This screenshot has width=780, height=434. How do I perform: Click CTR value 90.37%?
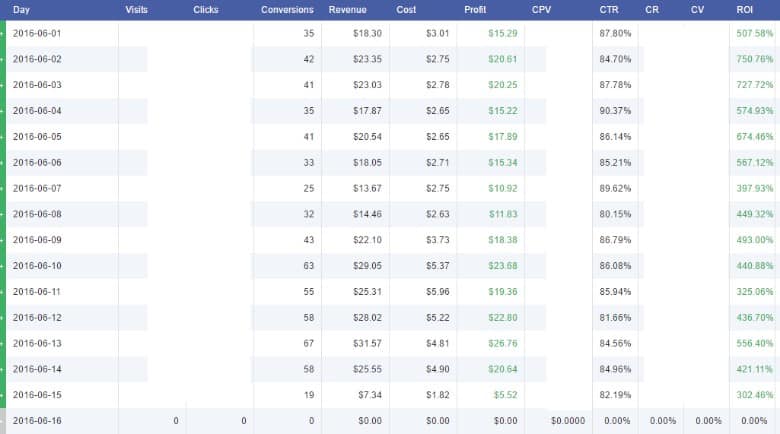pyautogui.click(x=615, y=110)
